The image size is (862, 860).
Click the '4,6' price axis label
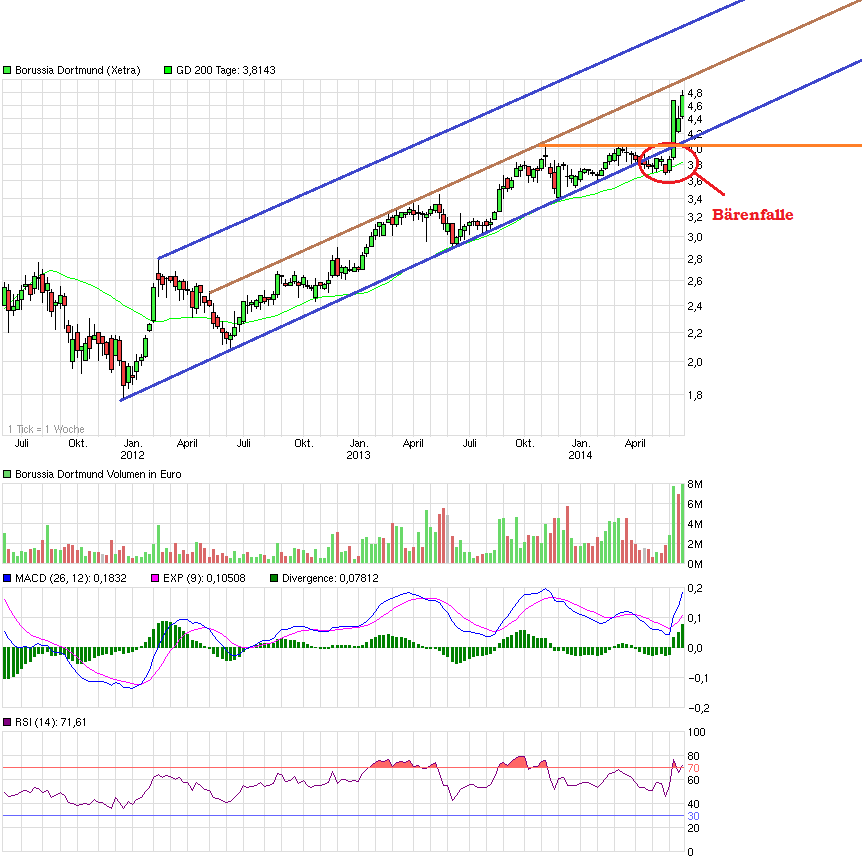click(x=695, y=107)
